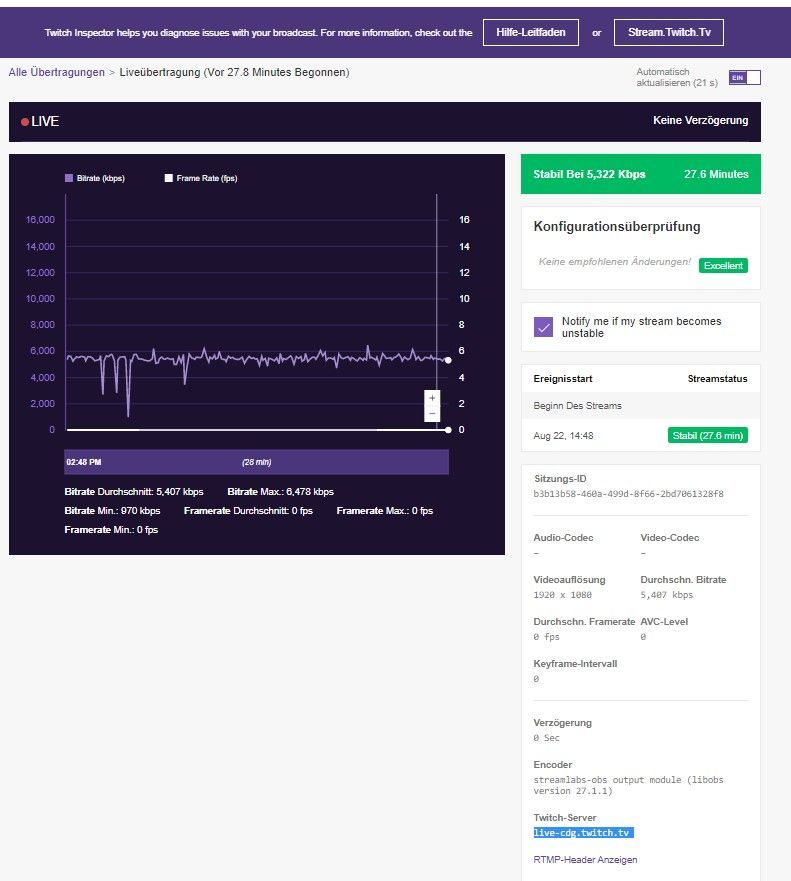
Task: Uncheck Notify me if stream becomes unstable
Action: coord(543,327)
